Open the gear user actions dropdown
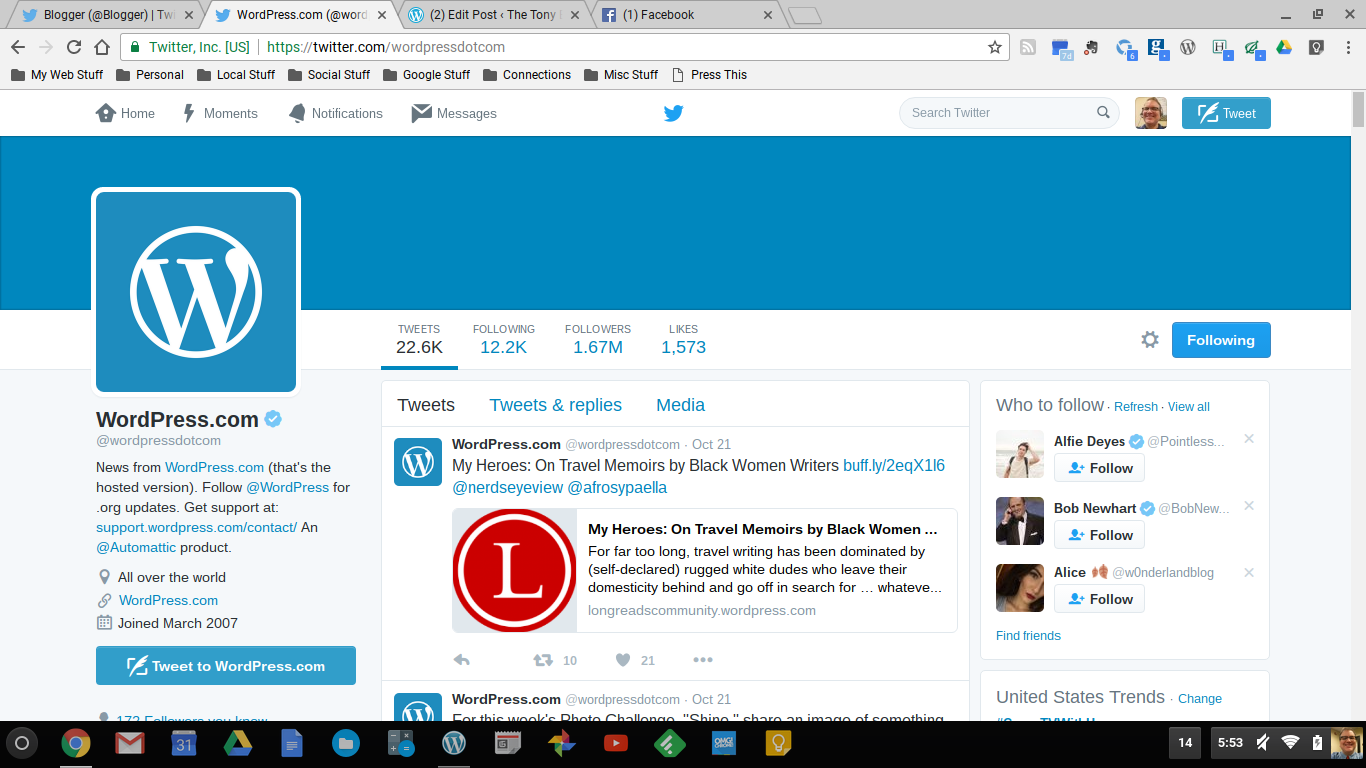The width and height of the screenshot is (1366, 768). (1150, 340)
